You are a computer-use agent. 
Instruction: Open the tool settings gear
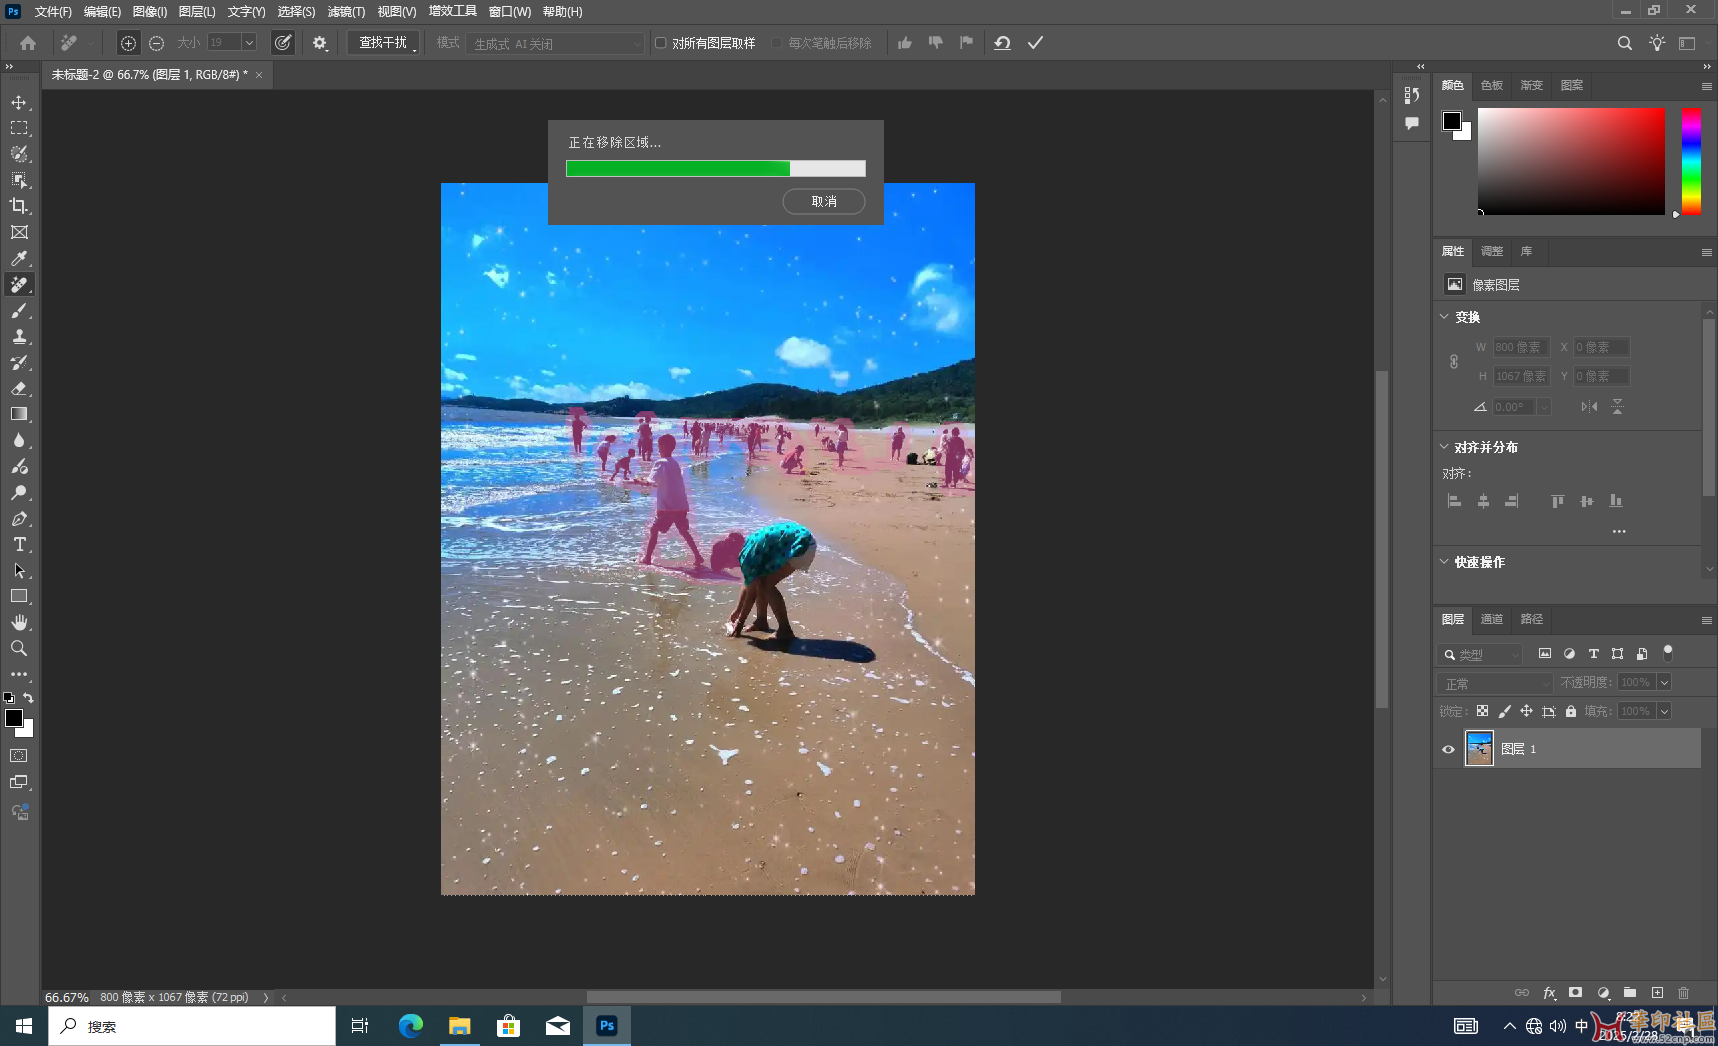[x=320, y=43]
